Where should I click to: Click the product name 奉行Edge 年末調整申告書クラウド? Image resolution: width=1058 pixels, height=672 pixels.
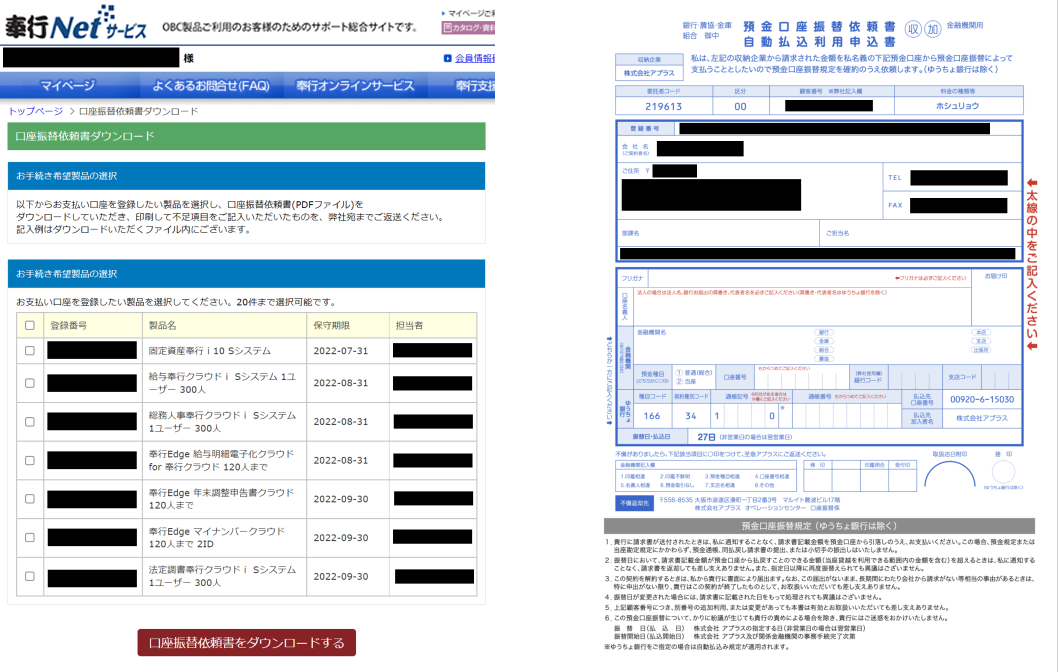(221, 499)
